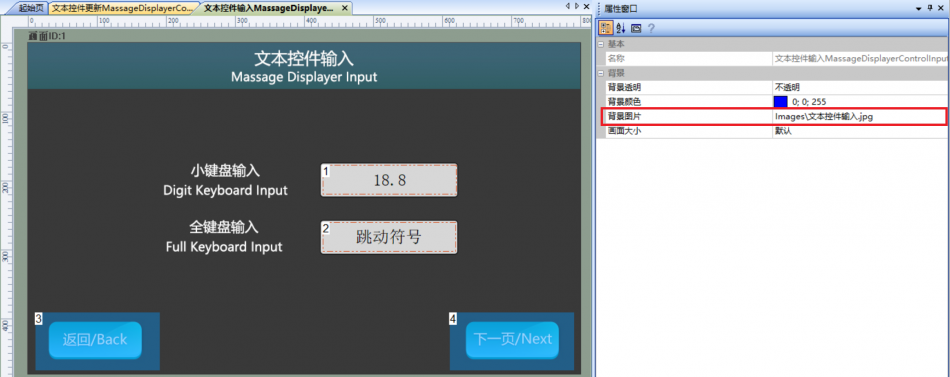Click the Massage Displayer Input subtitle

(x=304, y=78)
